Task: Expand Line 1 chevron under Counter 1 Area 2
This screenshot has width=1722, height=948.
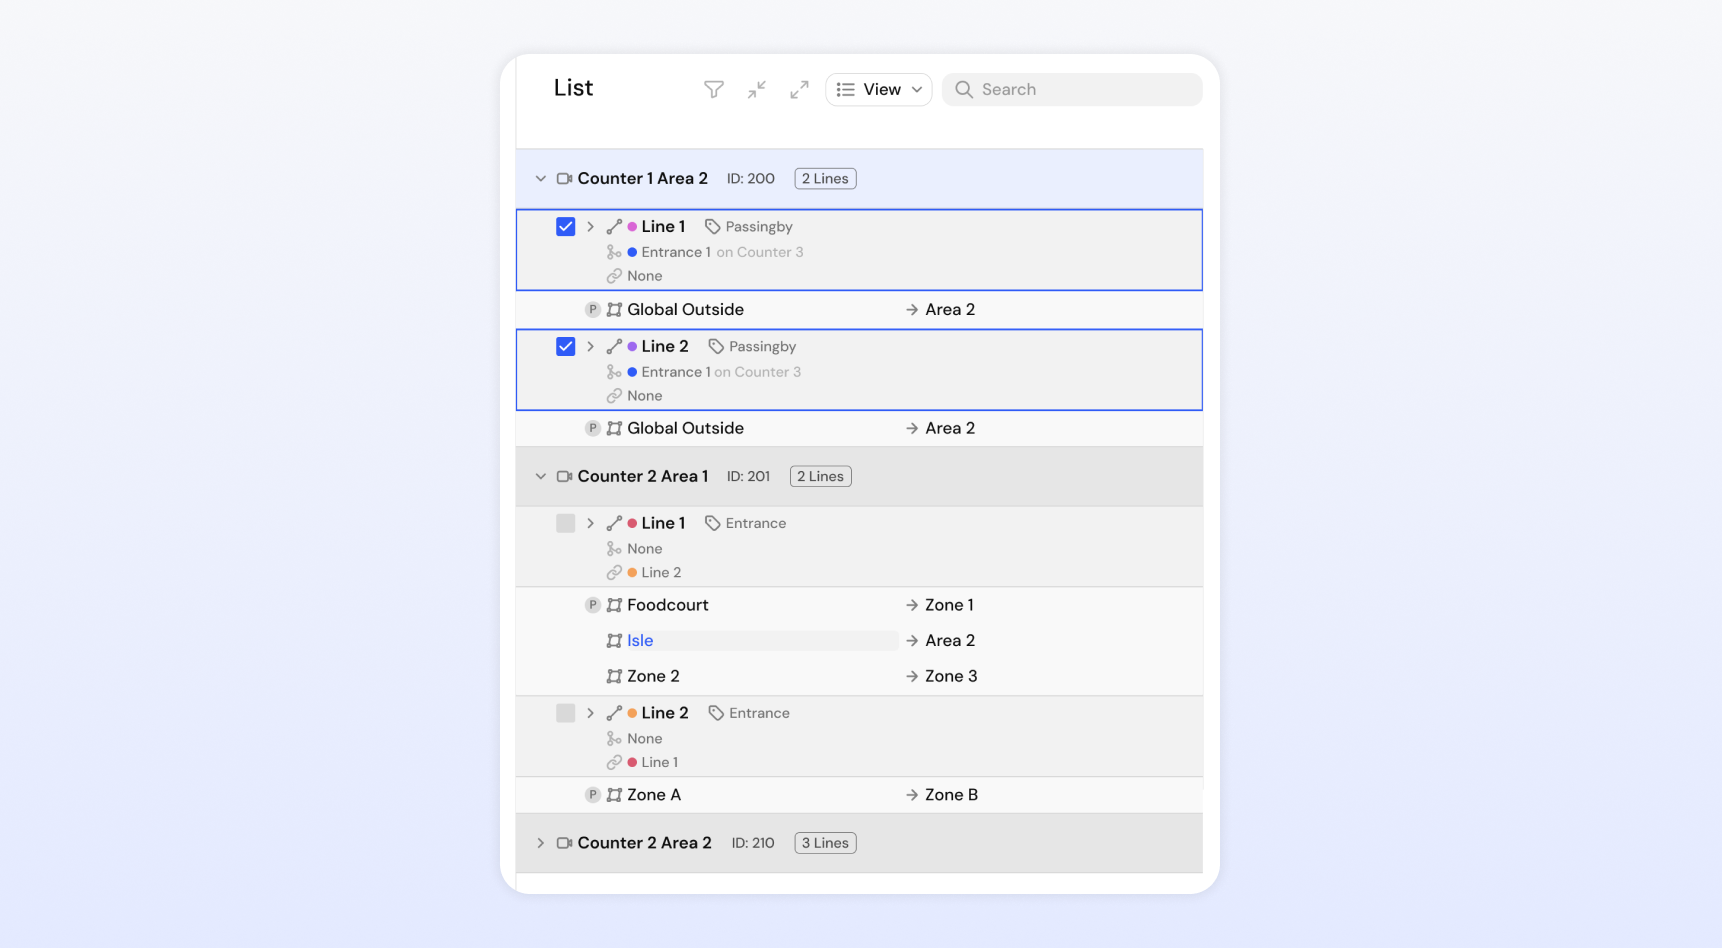Action: (x=591, y=227)
